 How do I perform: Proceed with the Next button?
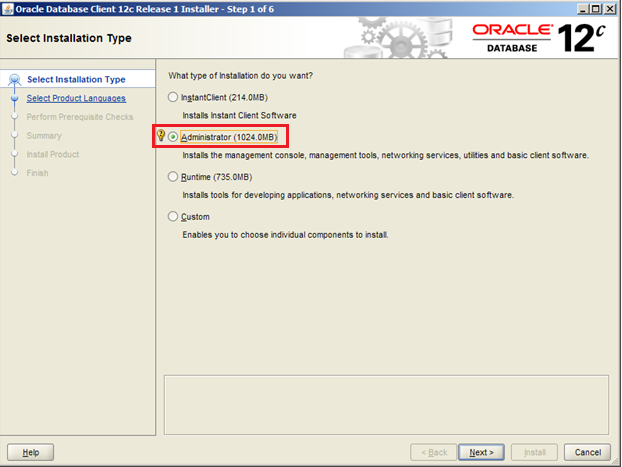[x=482, y=452]
